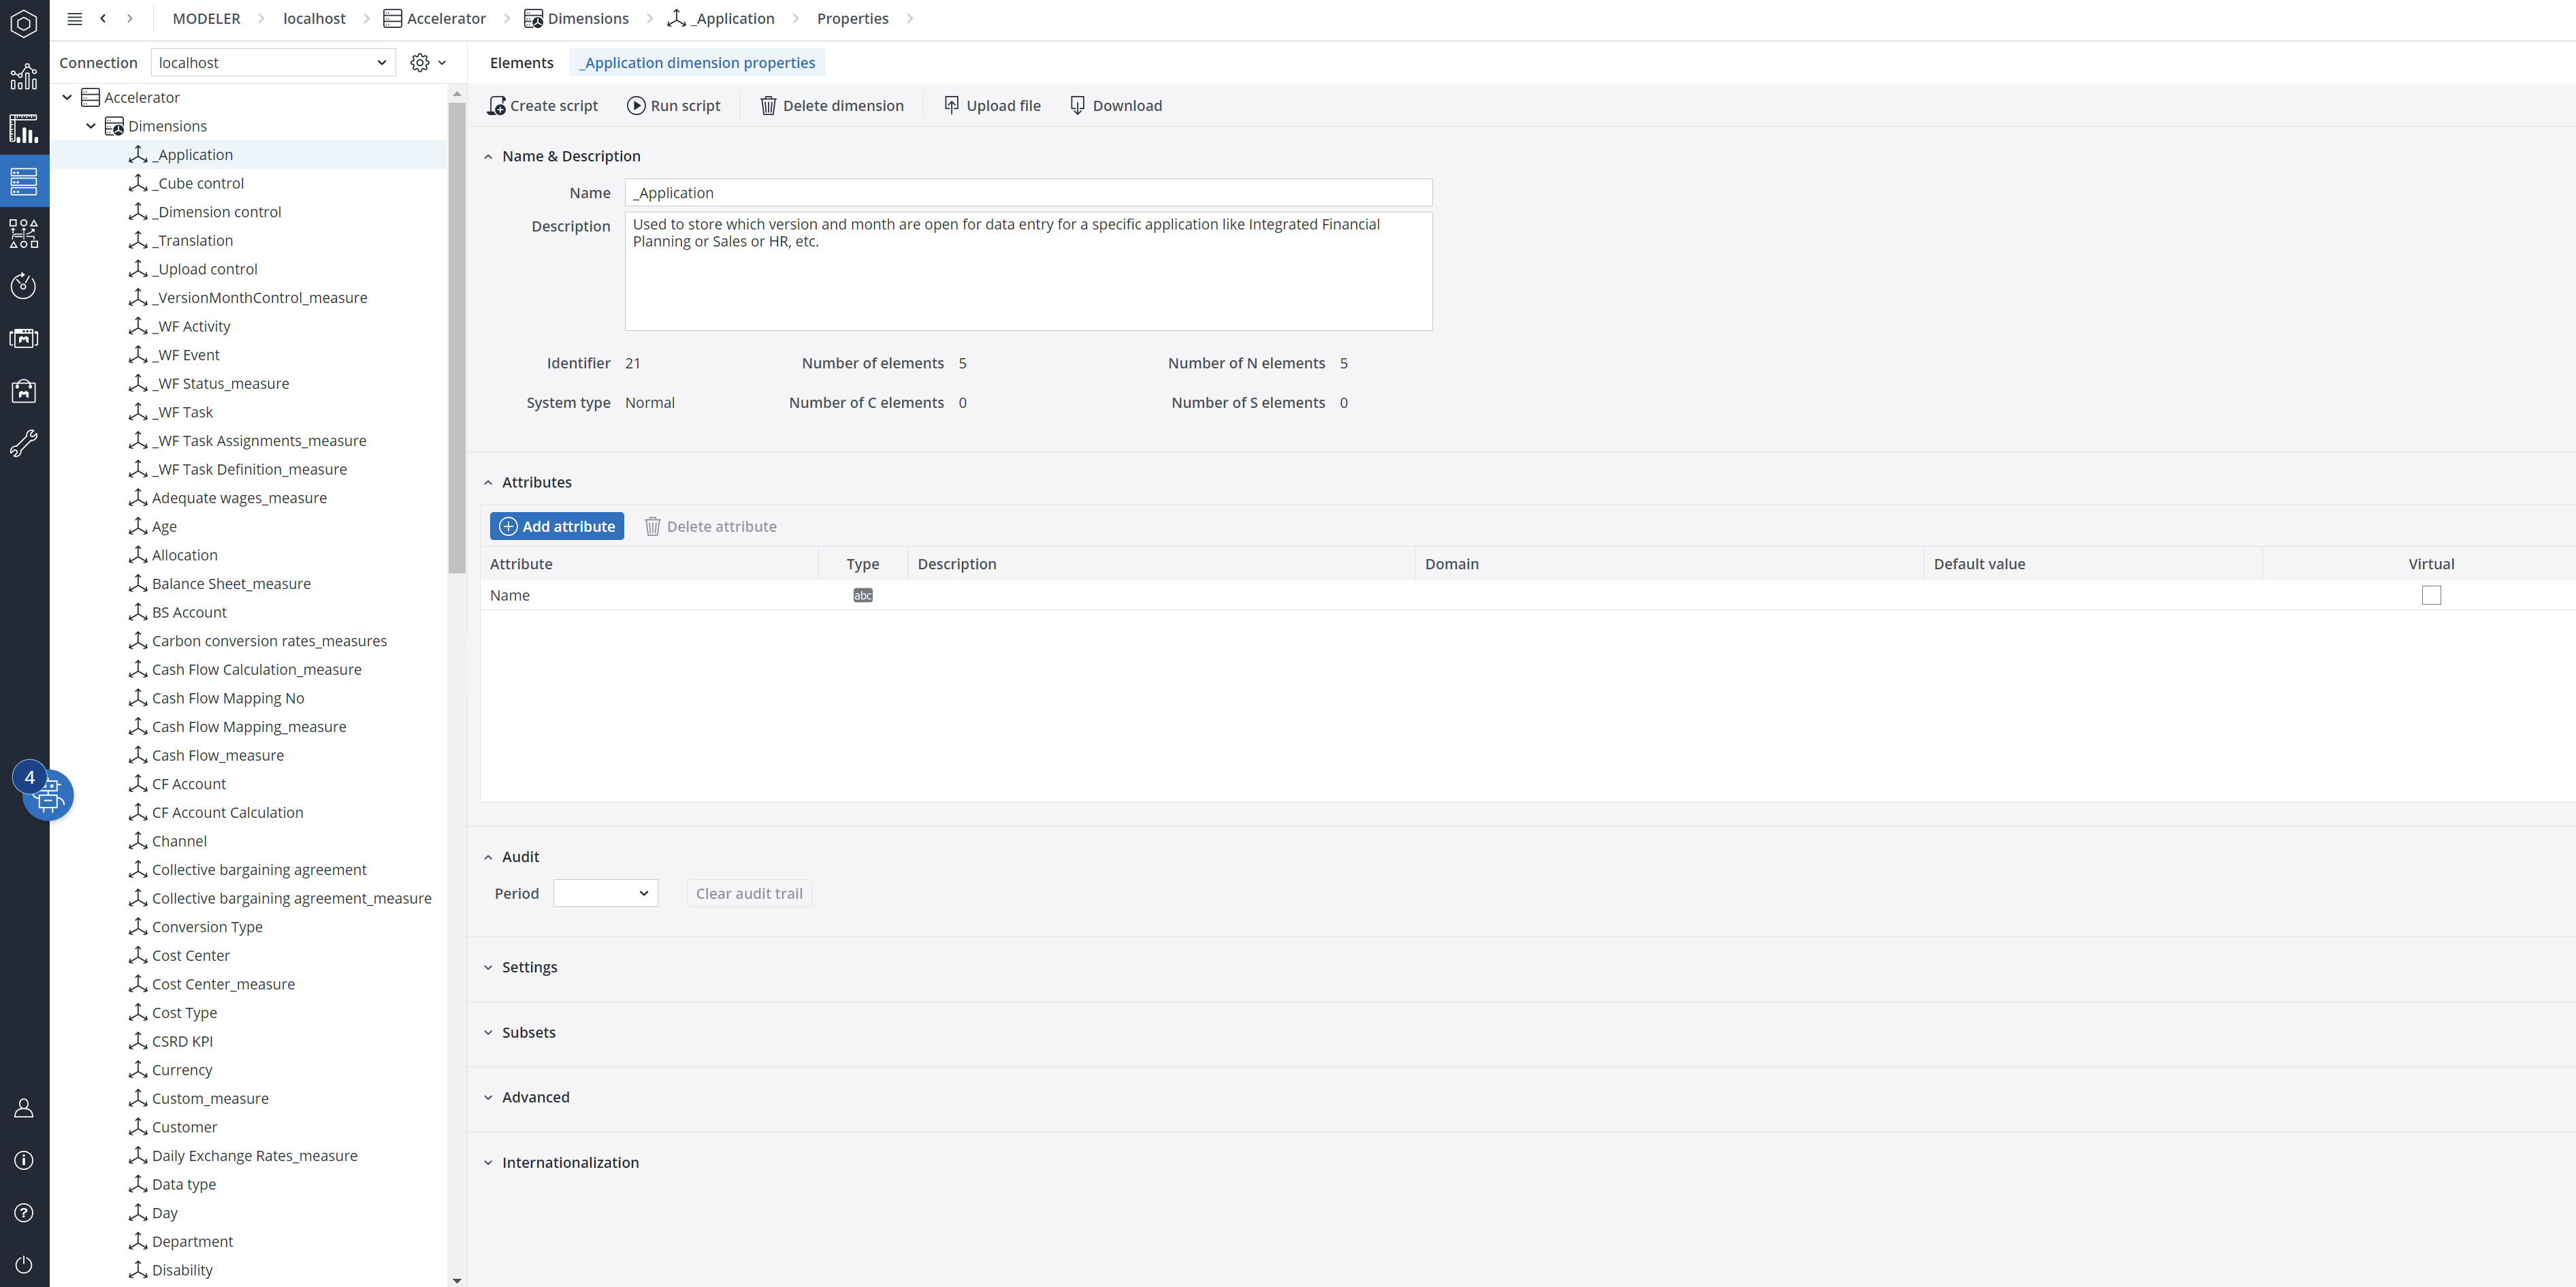2576x1287 pixels.
Task: Open the Administration wrench icon in sidebar
Action: coord(24,443)
